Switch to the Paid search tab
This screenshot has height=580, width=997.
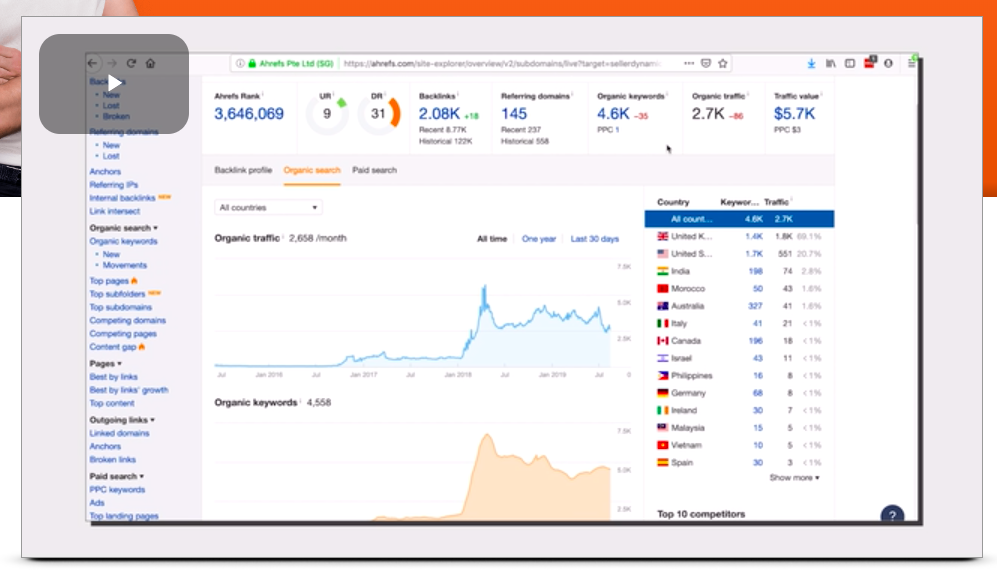[375, 170]
